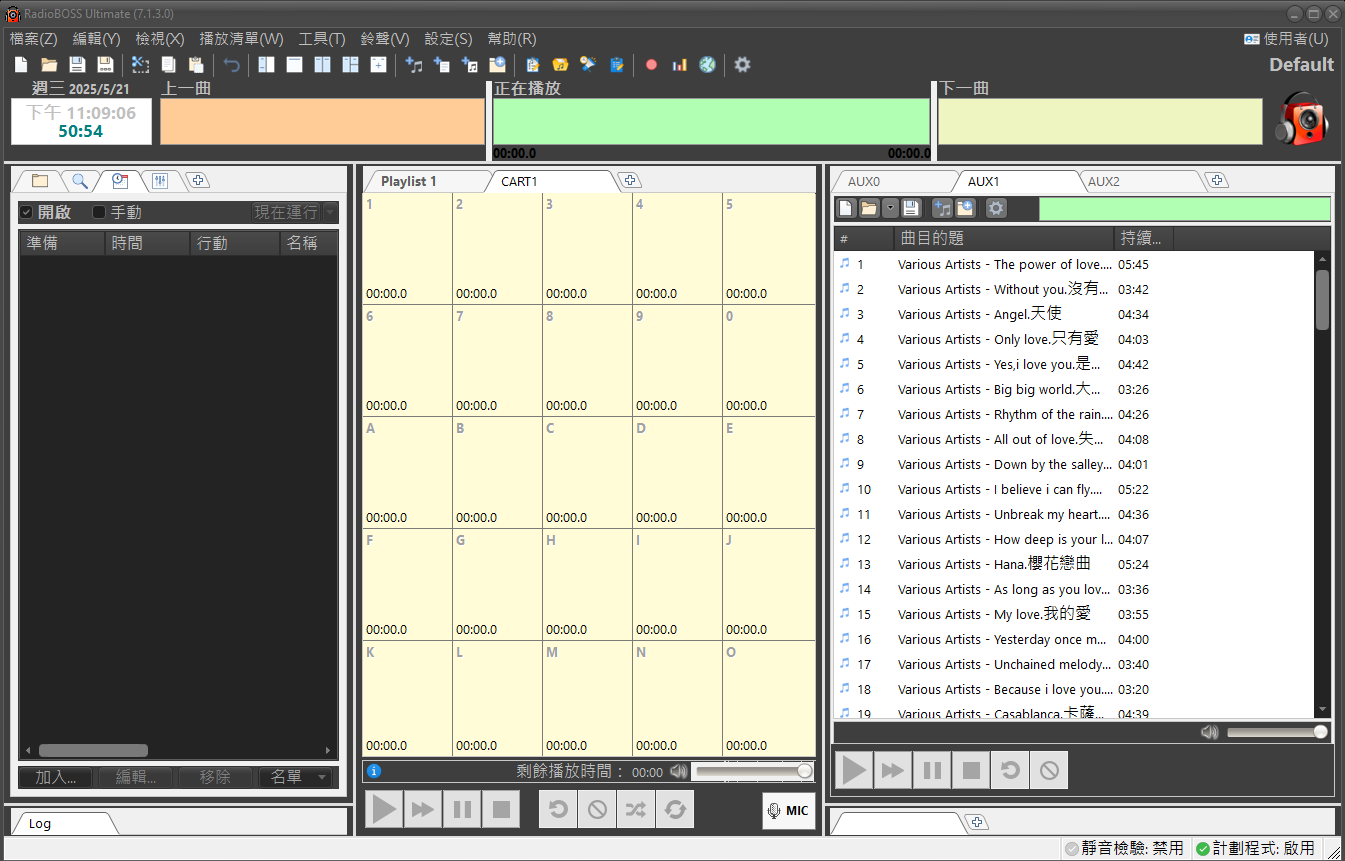The width and height of the screenshot is (1345, 861).
Task: Open the 使用者(U) user dropdown menu
Action: [x=1286, y=39]
